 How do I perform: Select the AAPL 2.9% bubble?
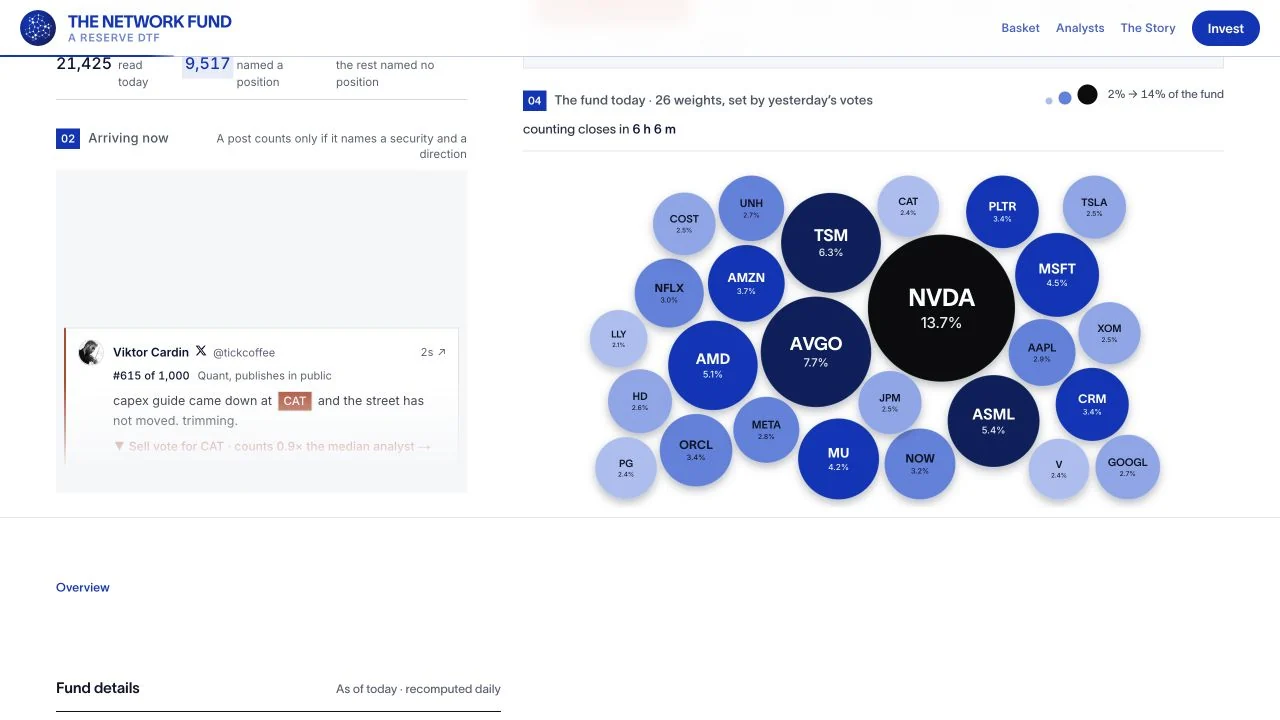coord(1042,353)
